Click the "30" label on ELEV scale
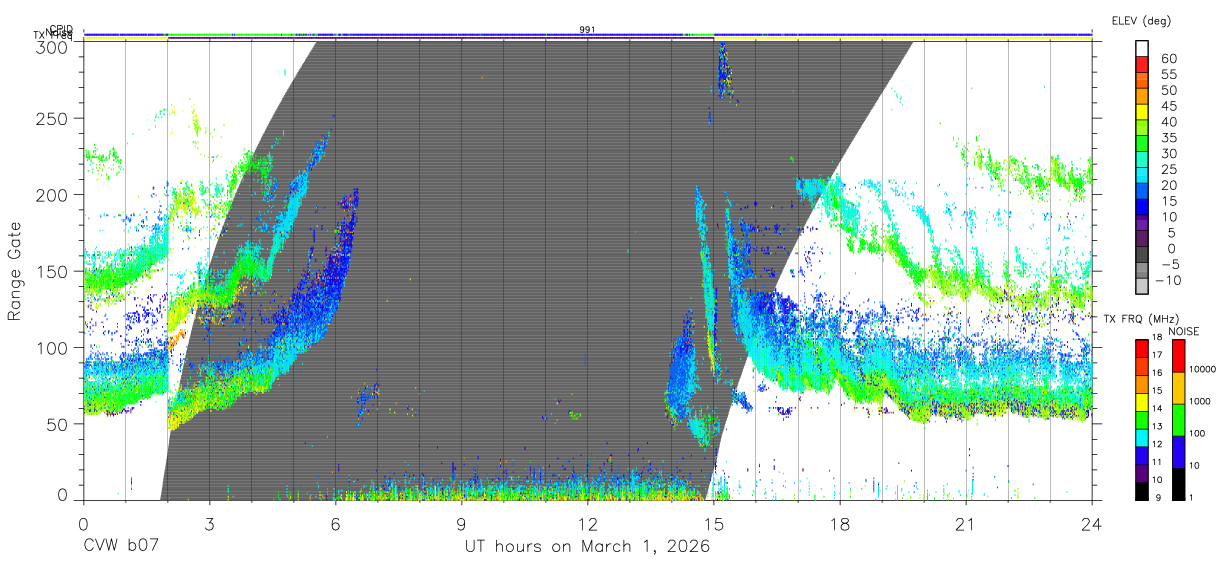The width and height of the screenshot is (1228, 567). (1167, 154)
